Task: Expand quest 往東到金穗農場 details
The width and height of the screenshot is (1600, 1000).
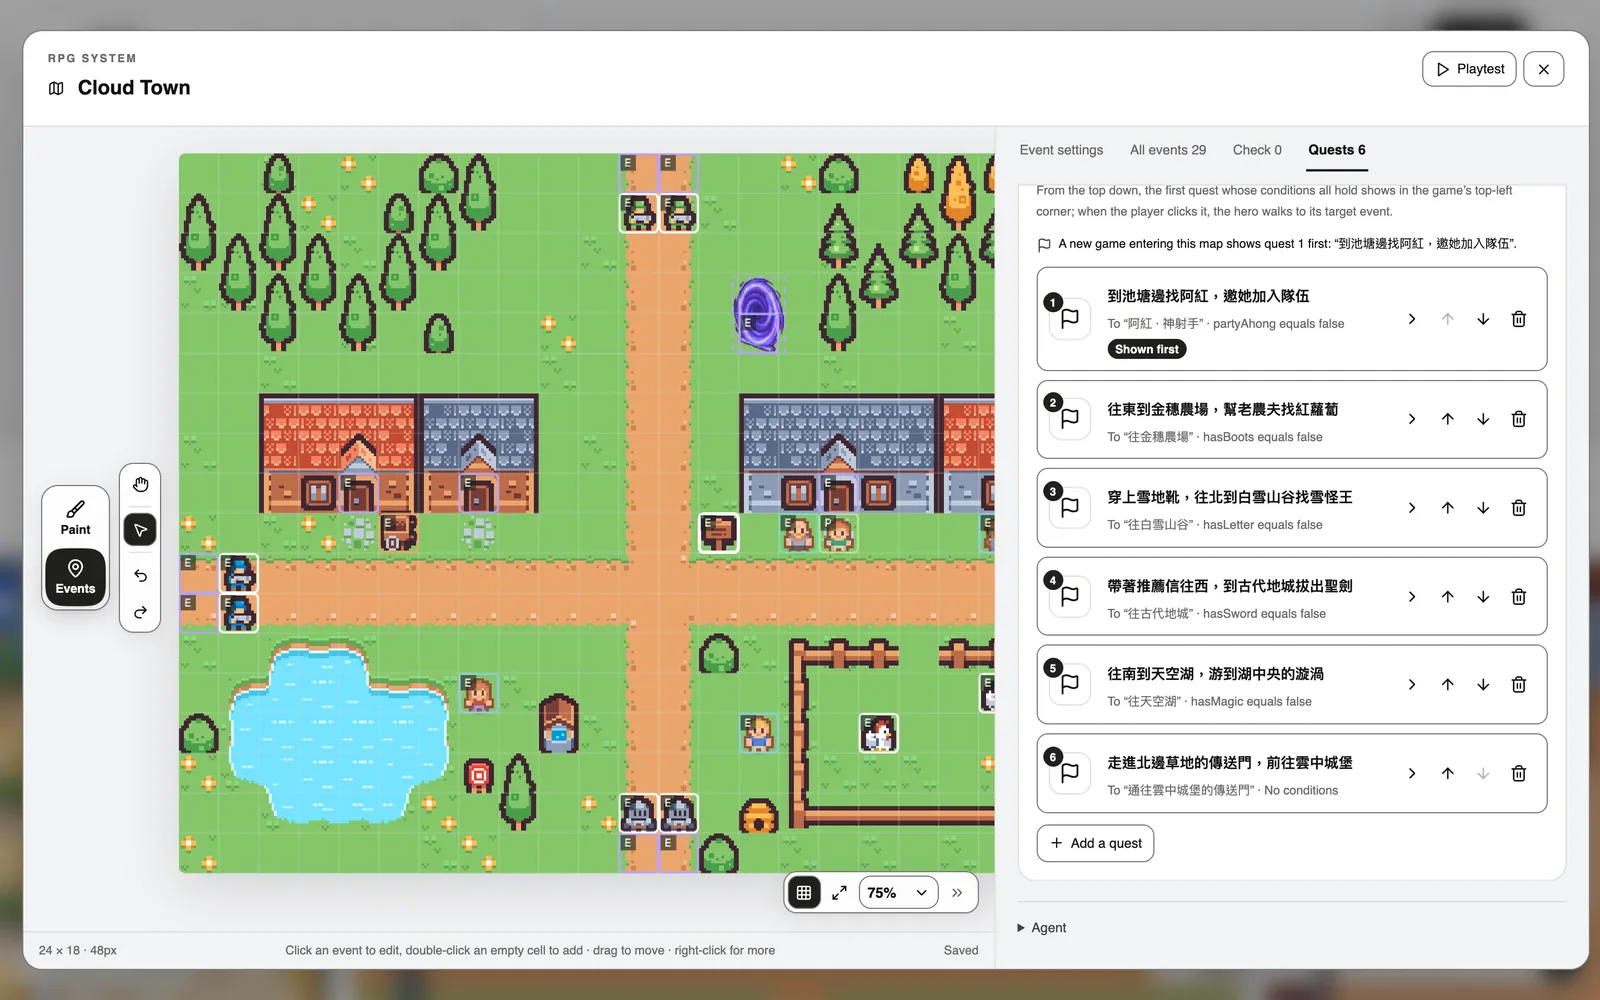Action: (x=1412, y=419)
